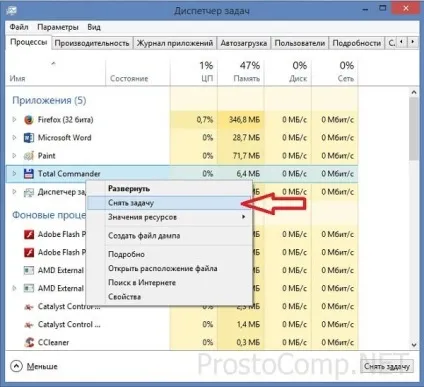The image size is (424, 387).
Task: Sort by the Имя column header
Action: tap(55, 73)
